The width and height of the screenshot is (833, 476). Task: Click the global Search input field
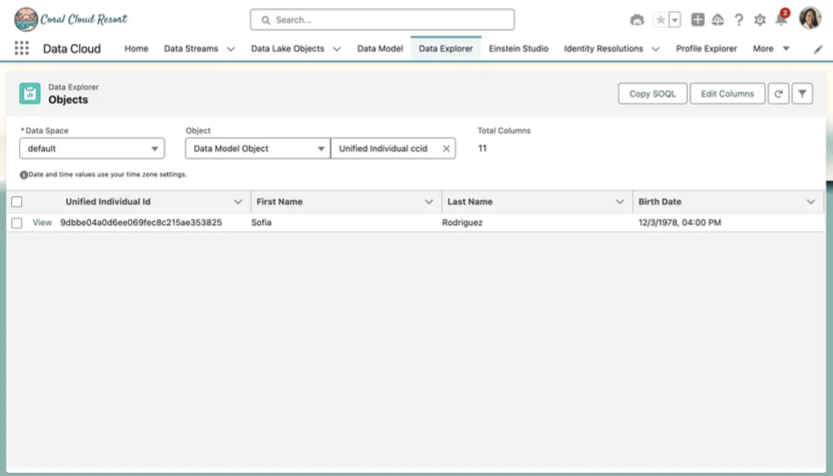pos(382,20)
